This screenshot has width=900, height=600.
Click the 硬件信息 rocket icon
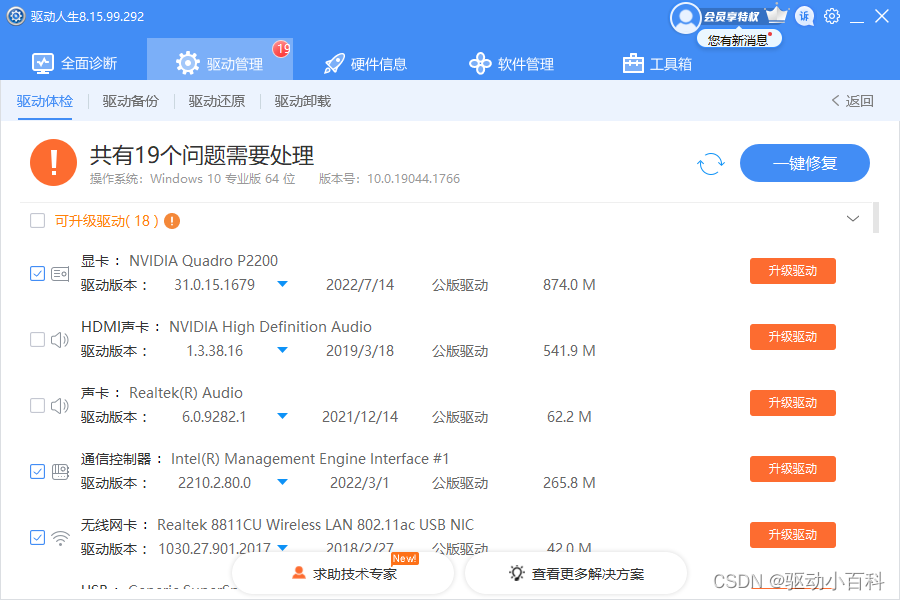(334, 64)
